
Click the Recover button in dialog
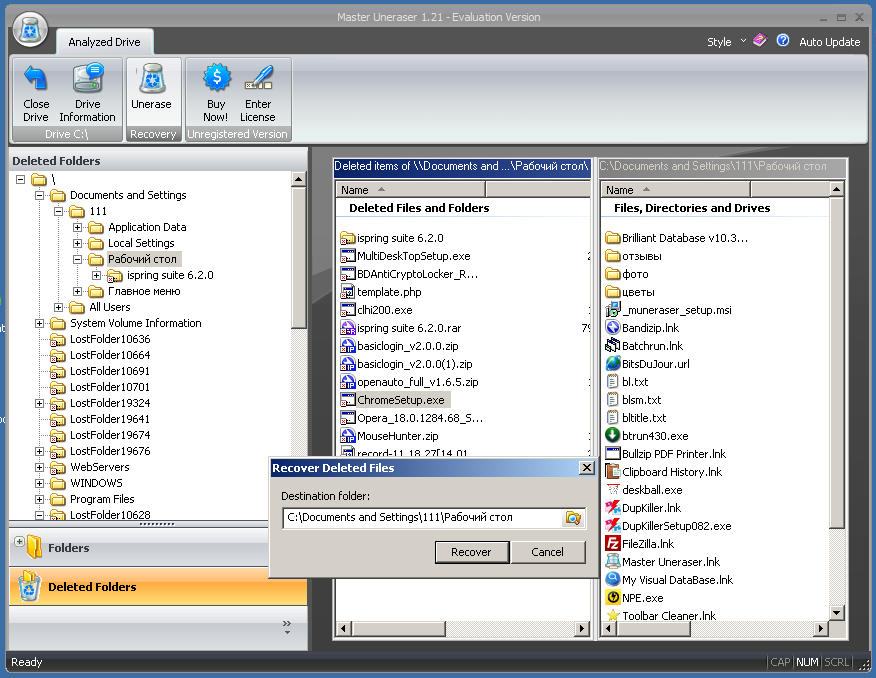[472, 552]
